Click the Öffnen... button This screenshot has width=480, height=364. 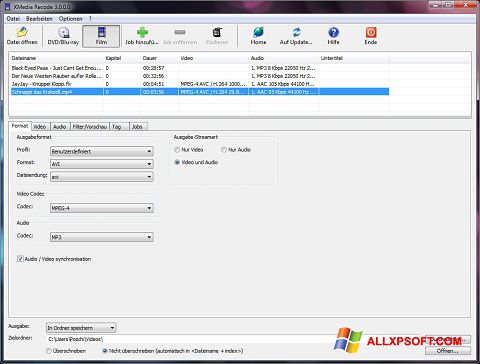tap(448, 351)
